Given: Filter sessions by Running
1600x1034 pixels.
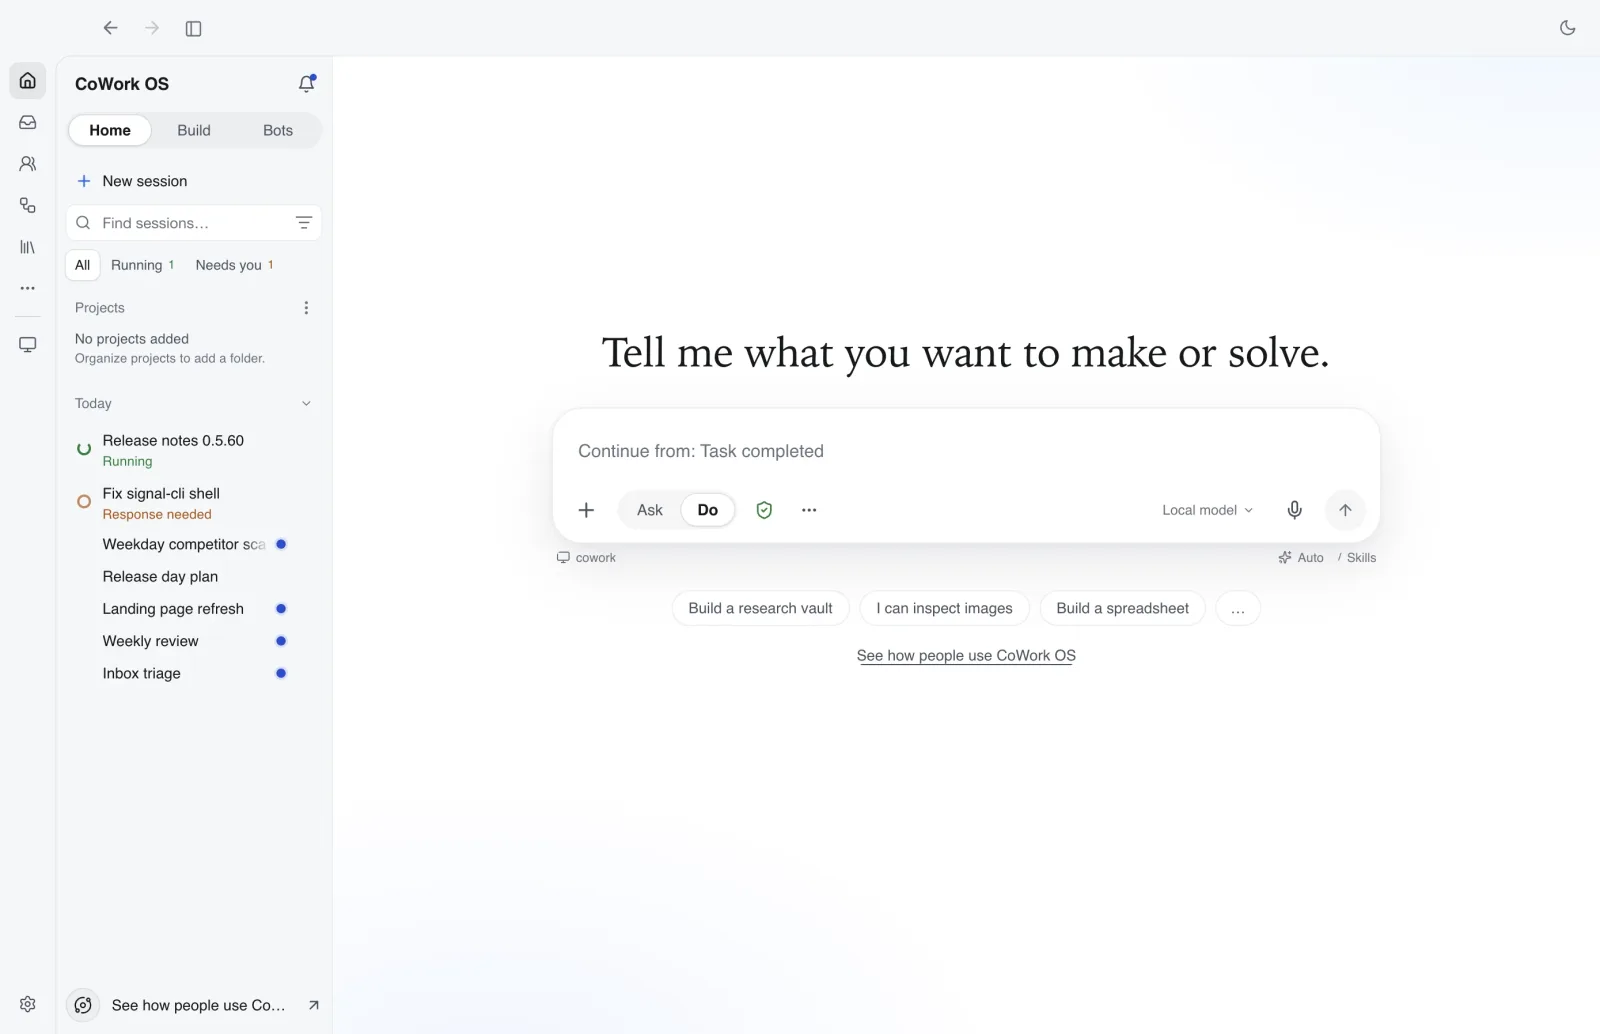Looking at the screenshot, I should (x=142, y=265).
